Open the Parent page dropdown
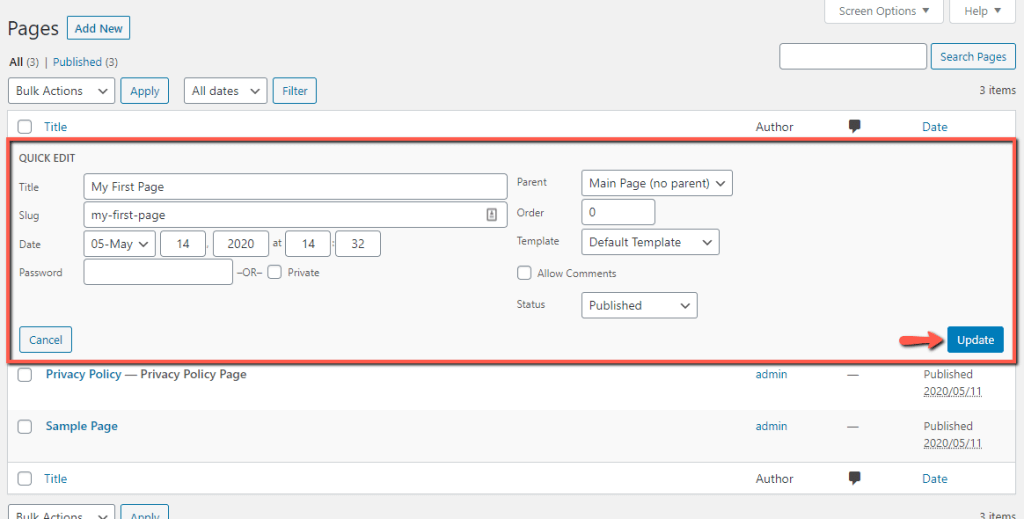The image size is (1024, 519). click(656, 183)
